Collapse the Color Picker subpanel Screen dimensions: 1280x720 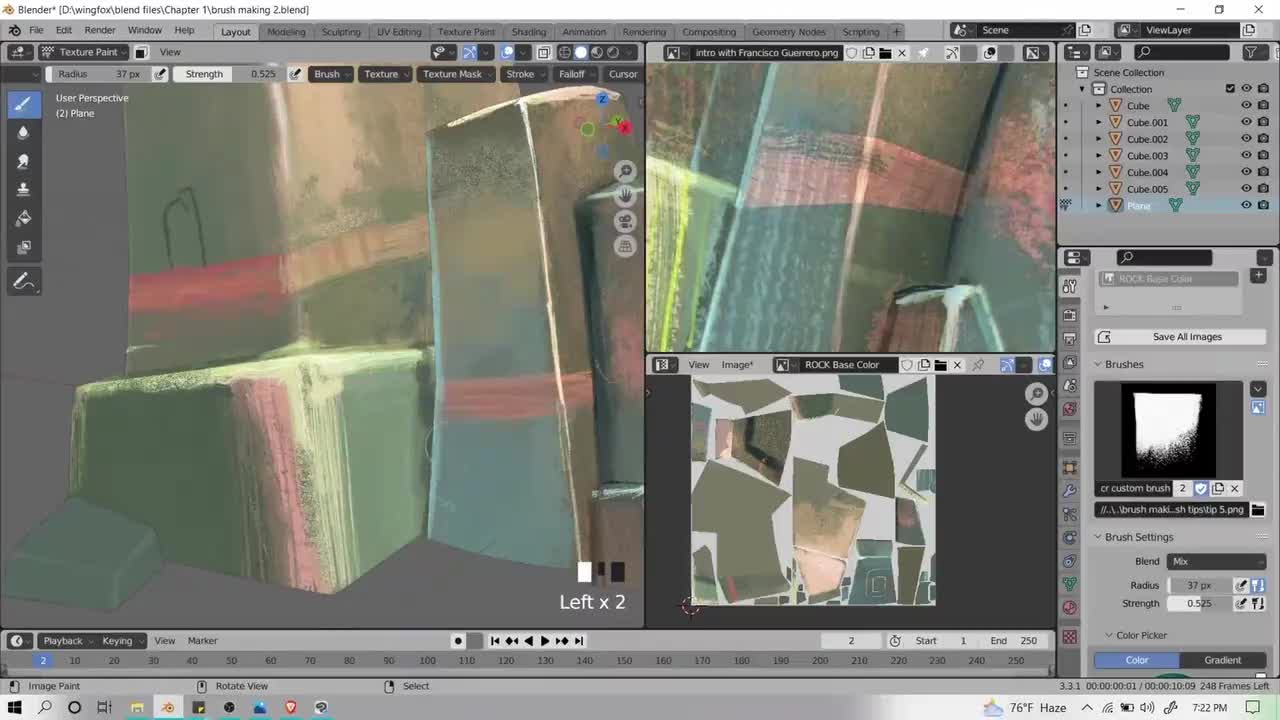tap(1109, 636)
